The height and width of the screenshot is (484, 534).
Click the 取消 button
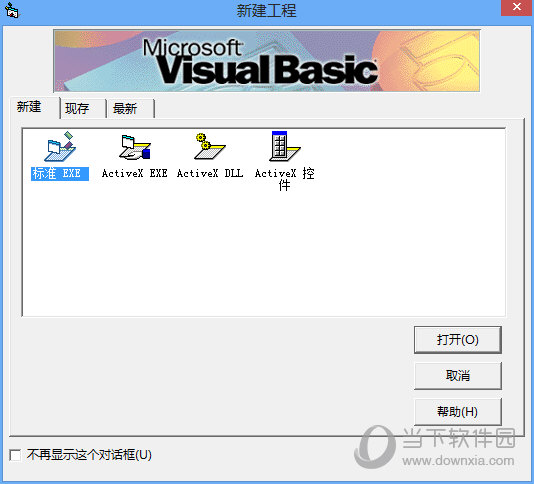coord(458,376)
